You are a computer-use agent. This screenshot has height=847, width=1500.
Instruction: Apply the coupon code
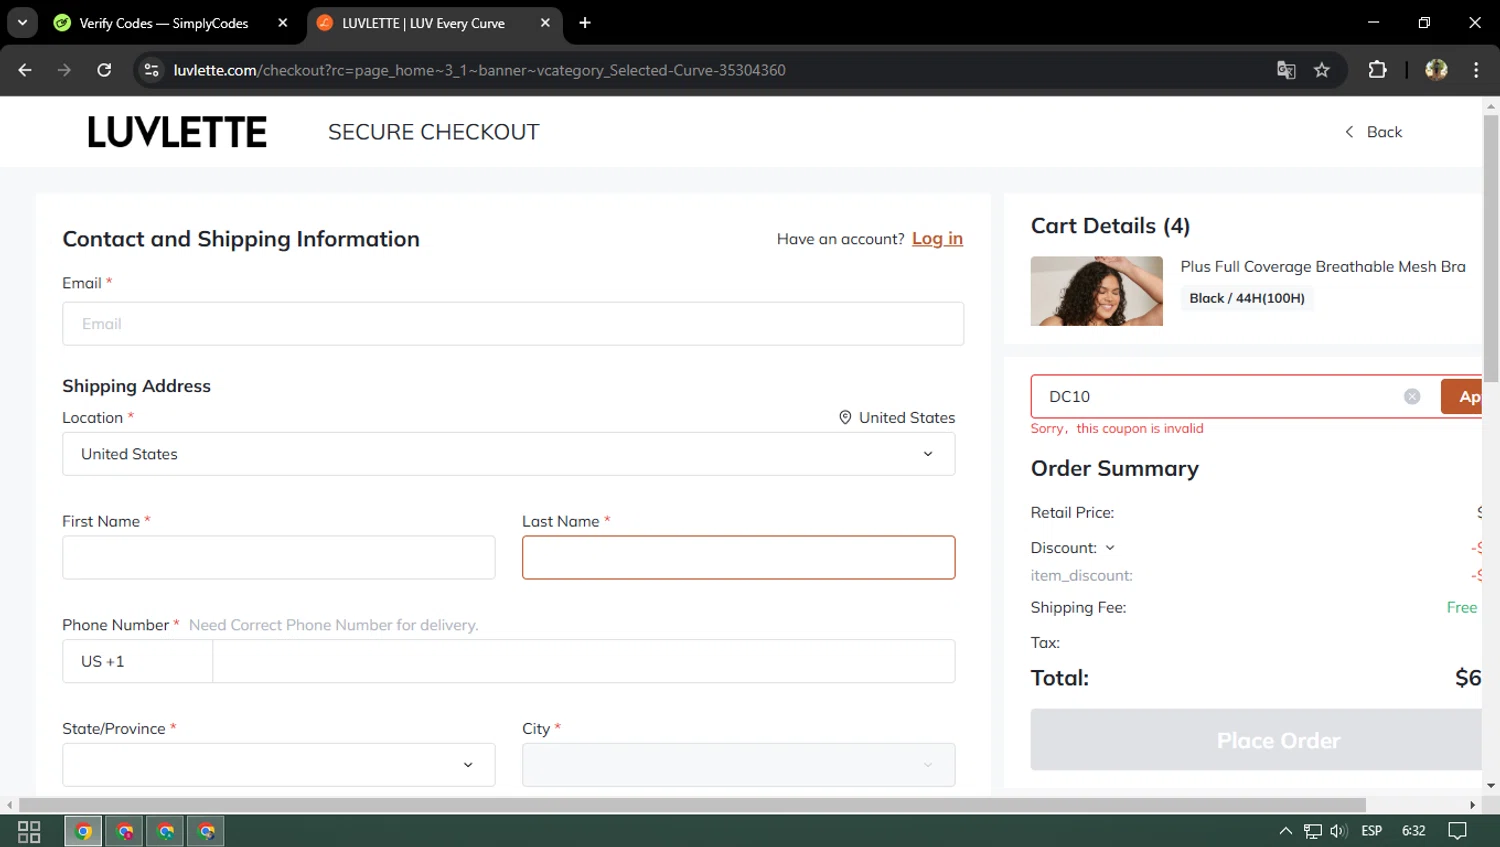pyautogui.click(x=1462, y=397)
